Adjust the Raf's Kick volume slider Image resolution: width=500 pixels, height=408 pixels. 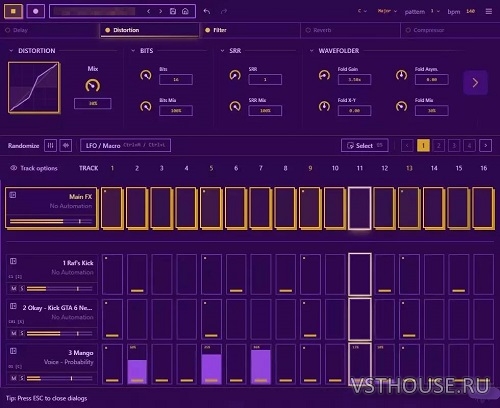coord(60,289)
